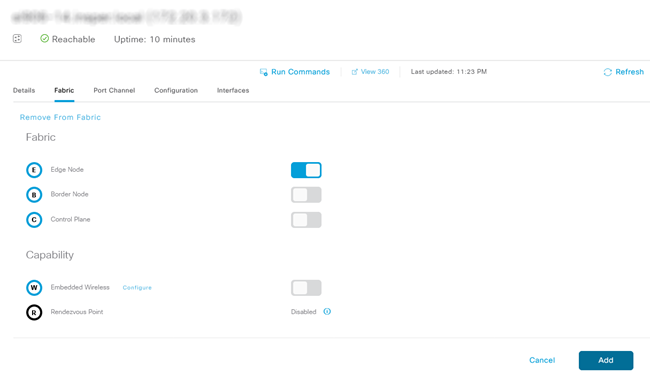Click the Embedded Wireless W badge icon
Image resolution: width=650 pixels, height=382 pixels.
pyautogui.click(x=34, y=288)
